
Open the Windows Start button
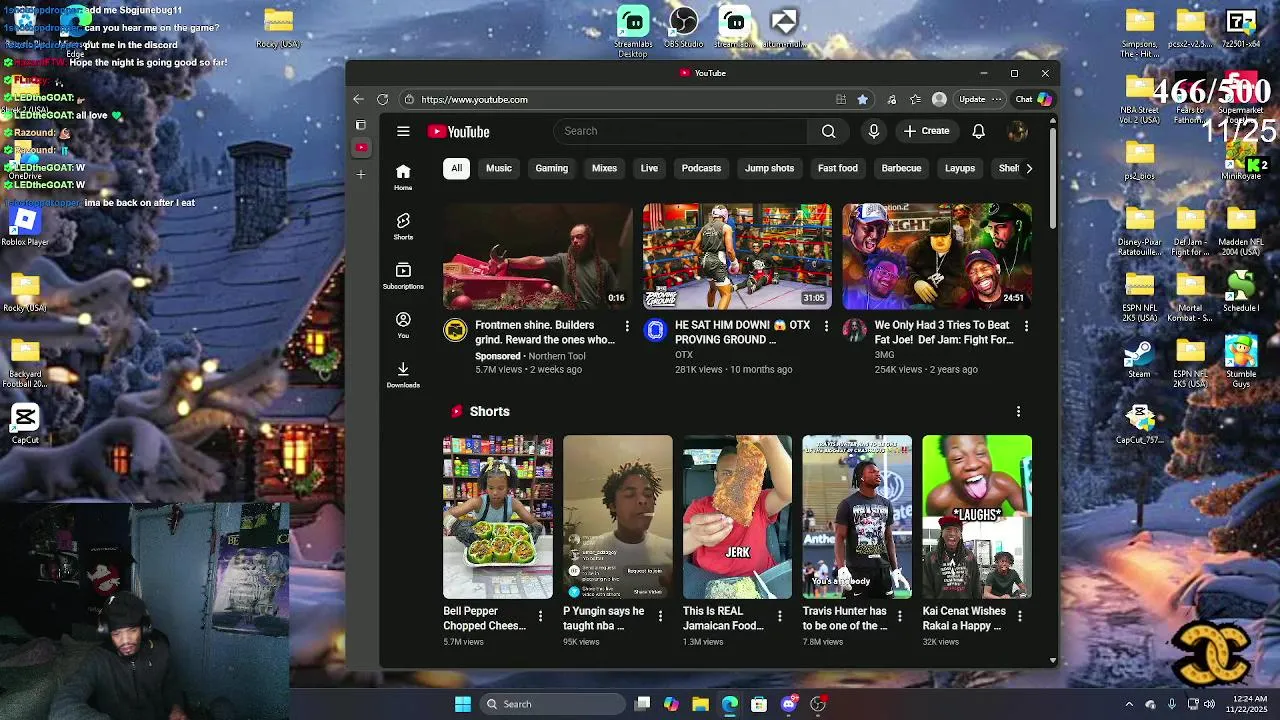click(463, 704)
